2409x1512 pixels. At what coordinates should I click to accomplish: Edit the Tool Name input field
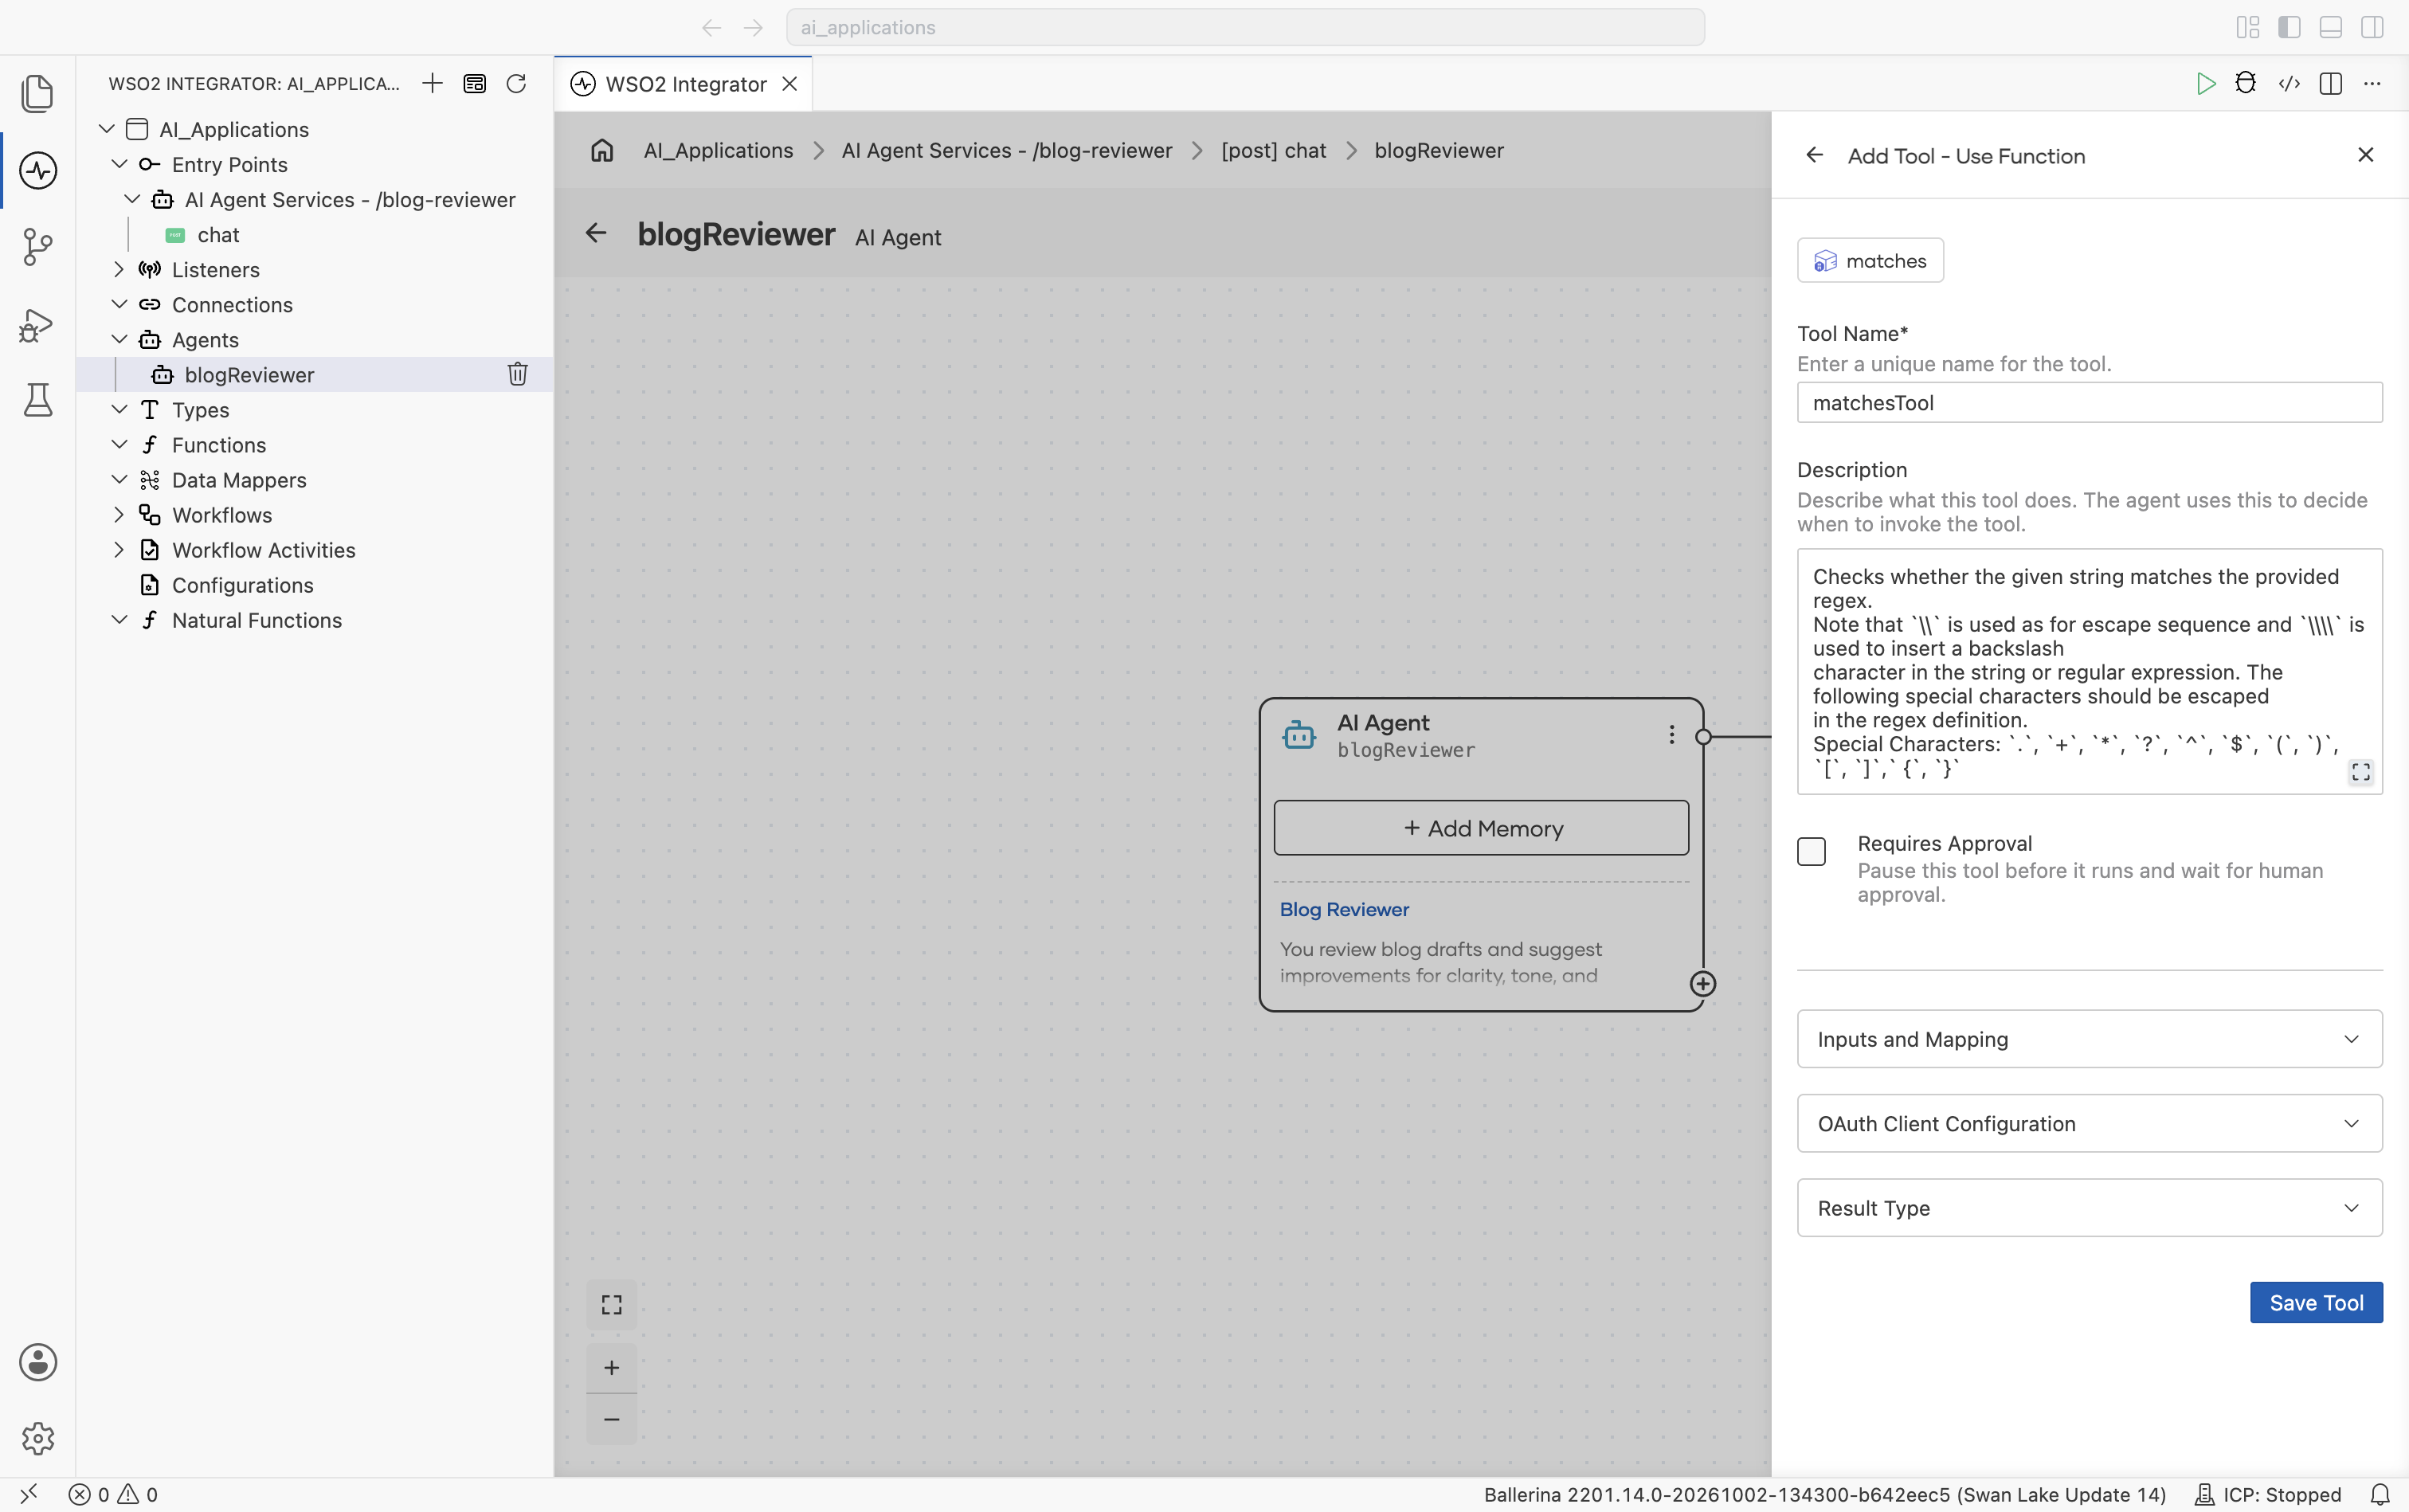[2089, 403]
